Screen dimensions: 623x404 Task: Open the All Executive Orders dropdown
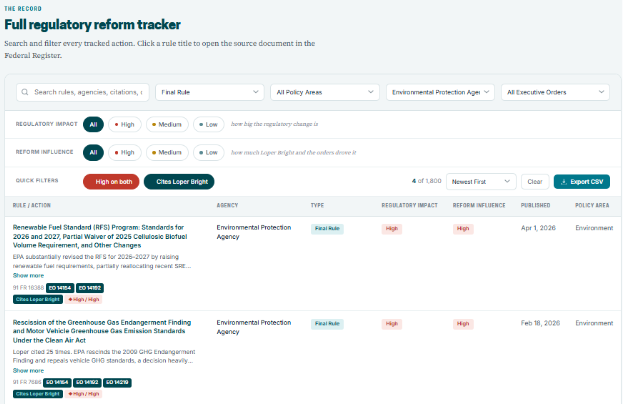coord(555,92)
